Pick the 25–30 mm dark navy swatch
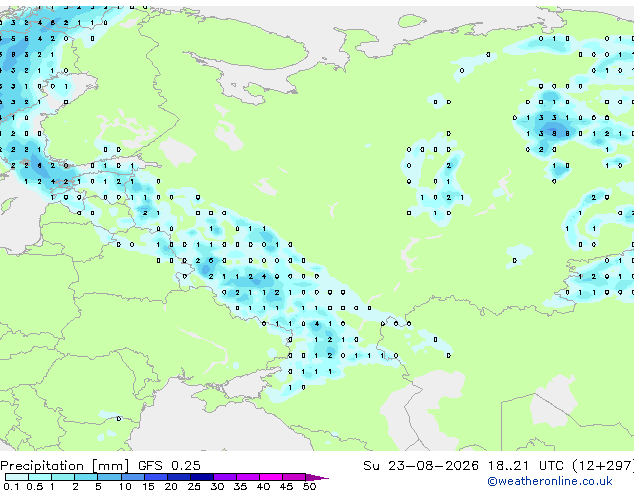 [x=202, y=477]
